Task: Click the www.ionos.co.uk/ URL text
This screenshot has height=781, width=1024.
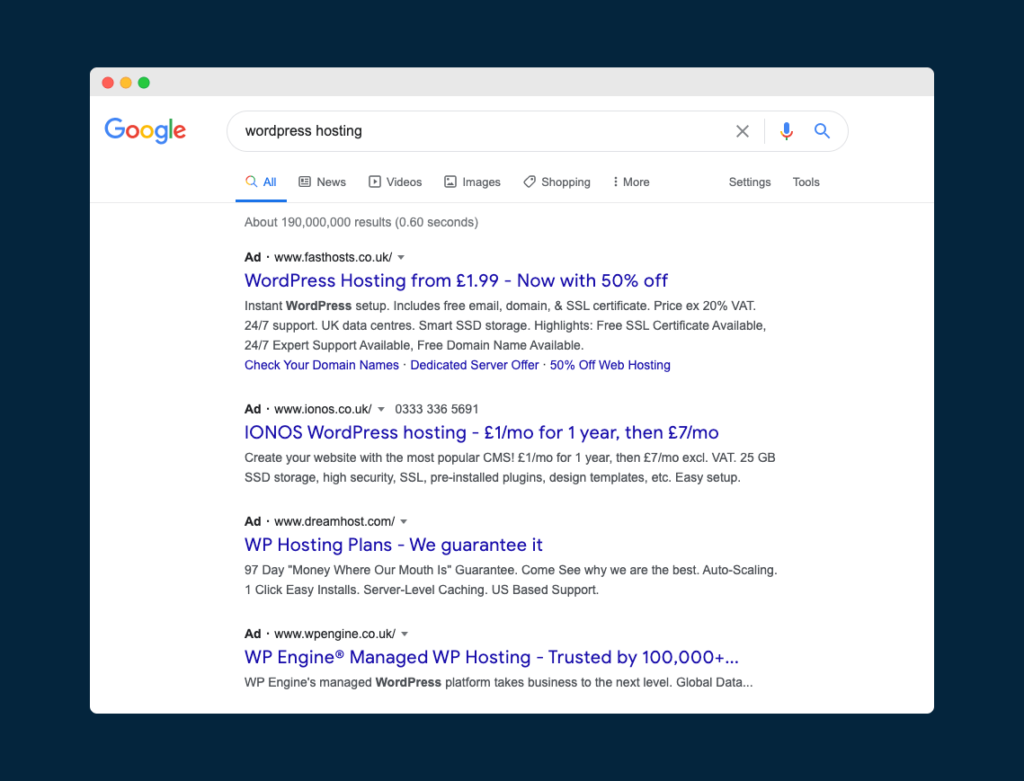Action: pyautogui.click(x=323, y=409)
